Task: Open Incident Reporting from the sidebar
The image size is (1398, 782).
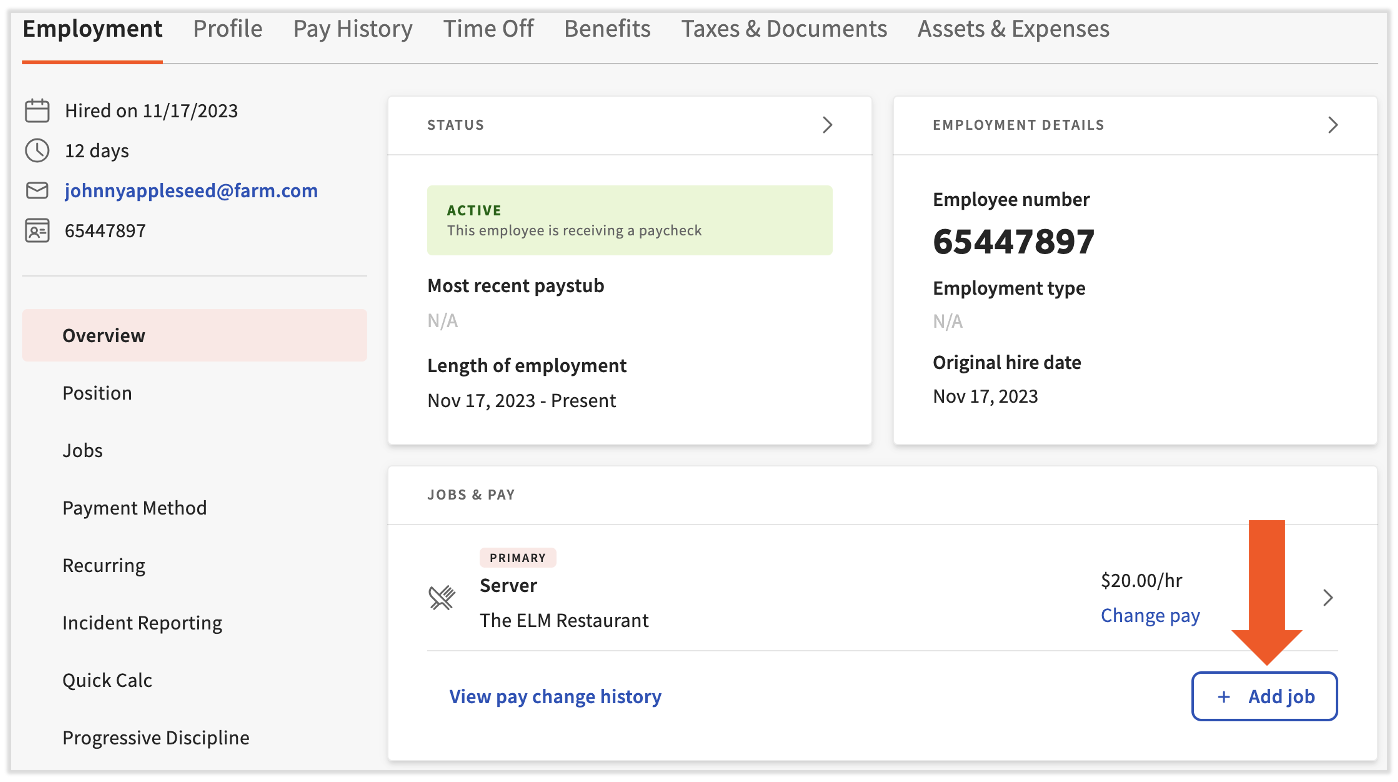Action: point(142,622)
